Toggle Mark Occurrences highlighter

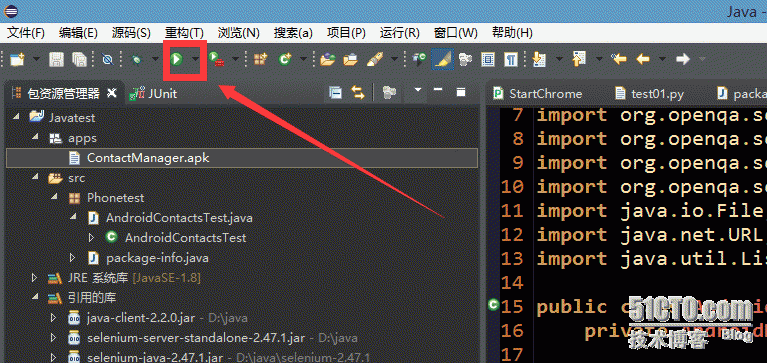pos(442,59)
